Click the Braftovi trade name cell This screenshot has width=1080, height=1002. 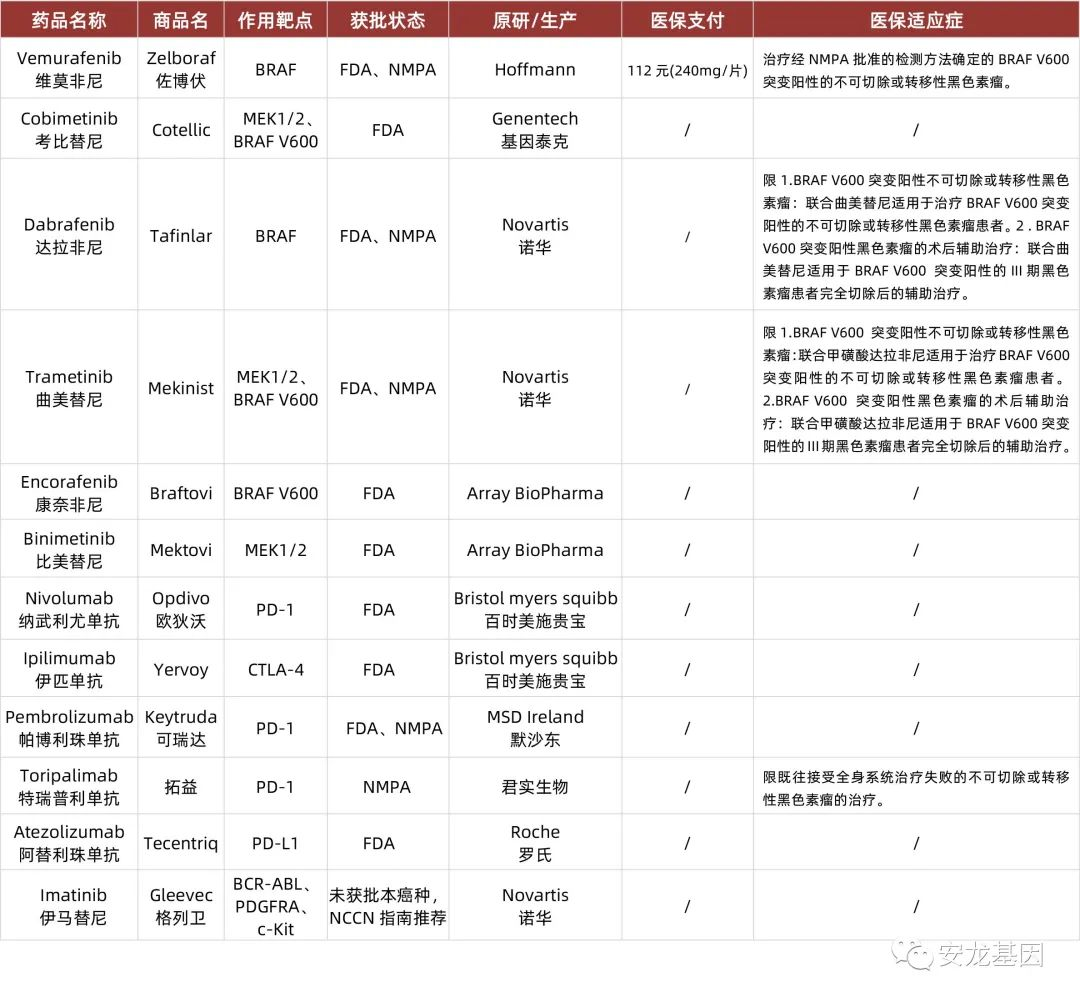181,493
